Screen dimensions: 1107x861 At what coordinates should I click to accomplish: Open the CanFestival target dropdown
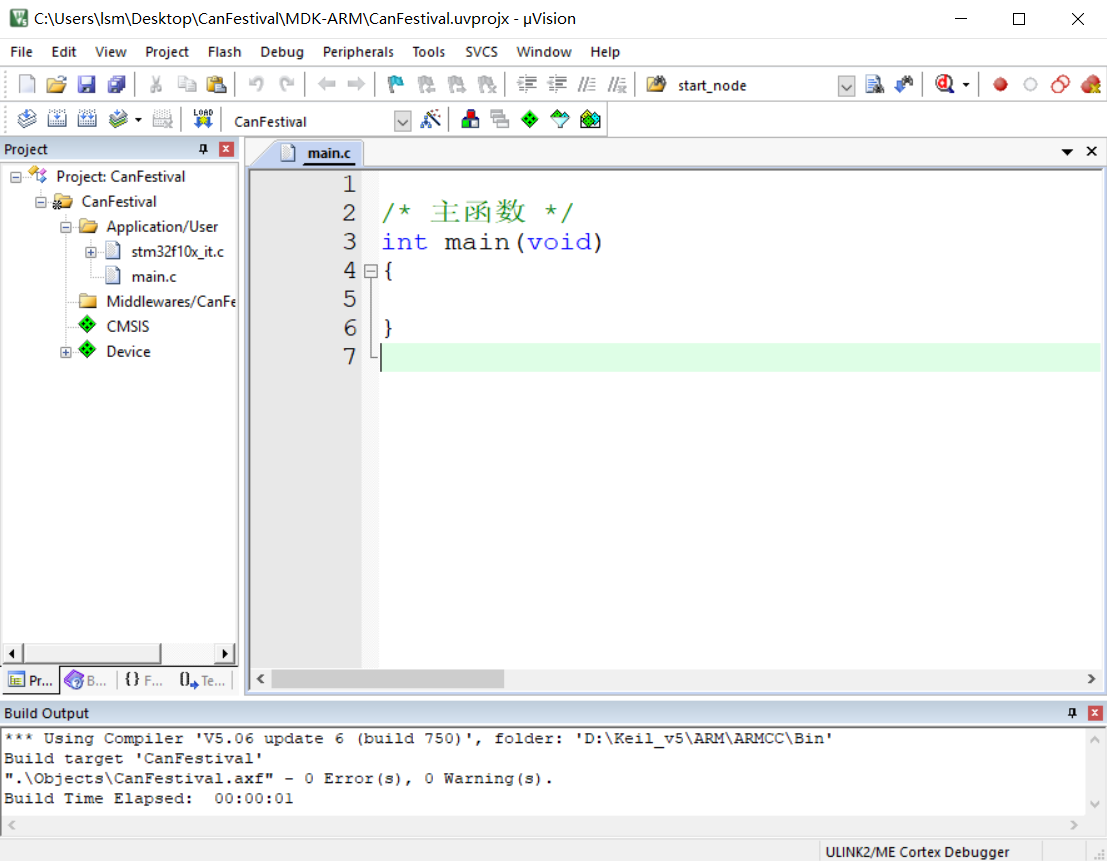click(402, 121)
